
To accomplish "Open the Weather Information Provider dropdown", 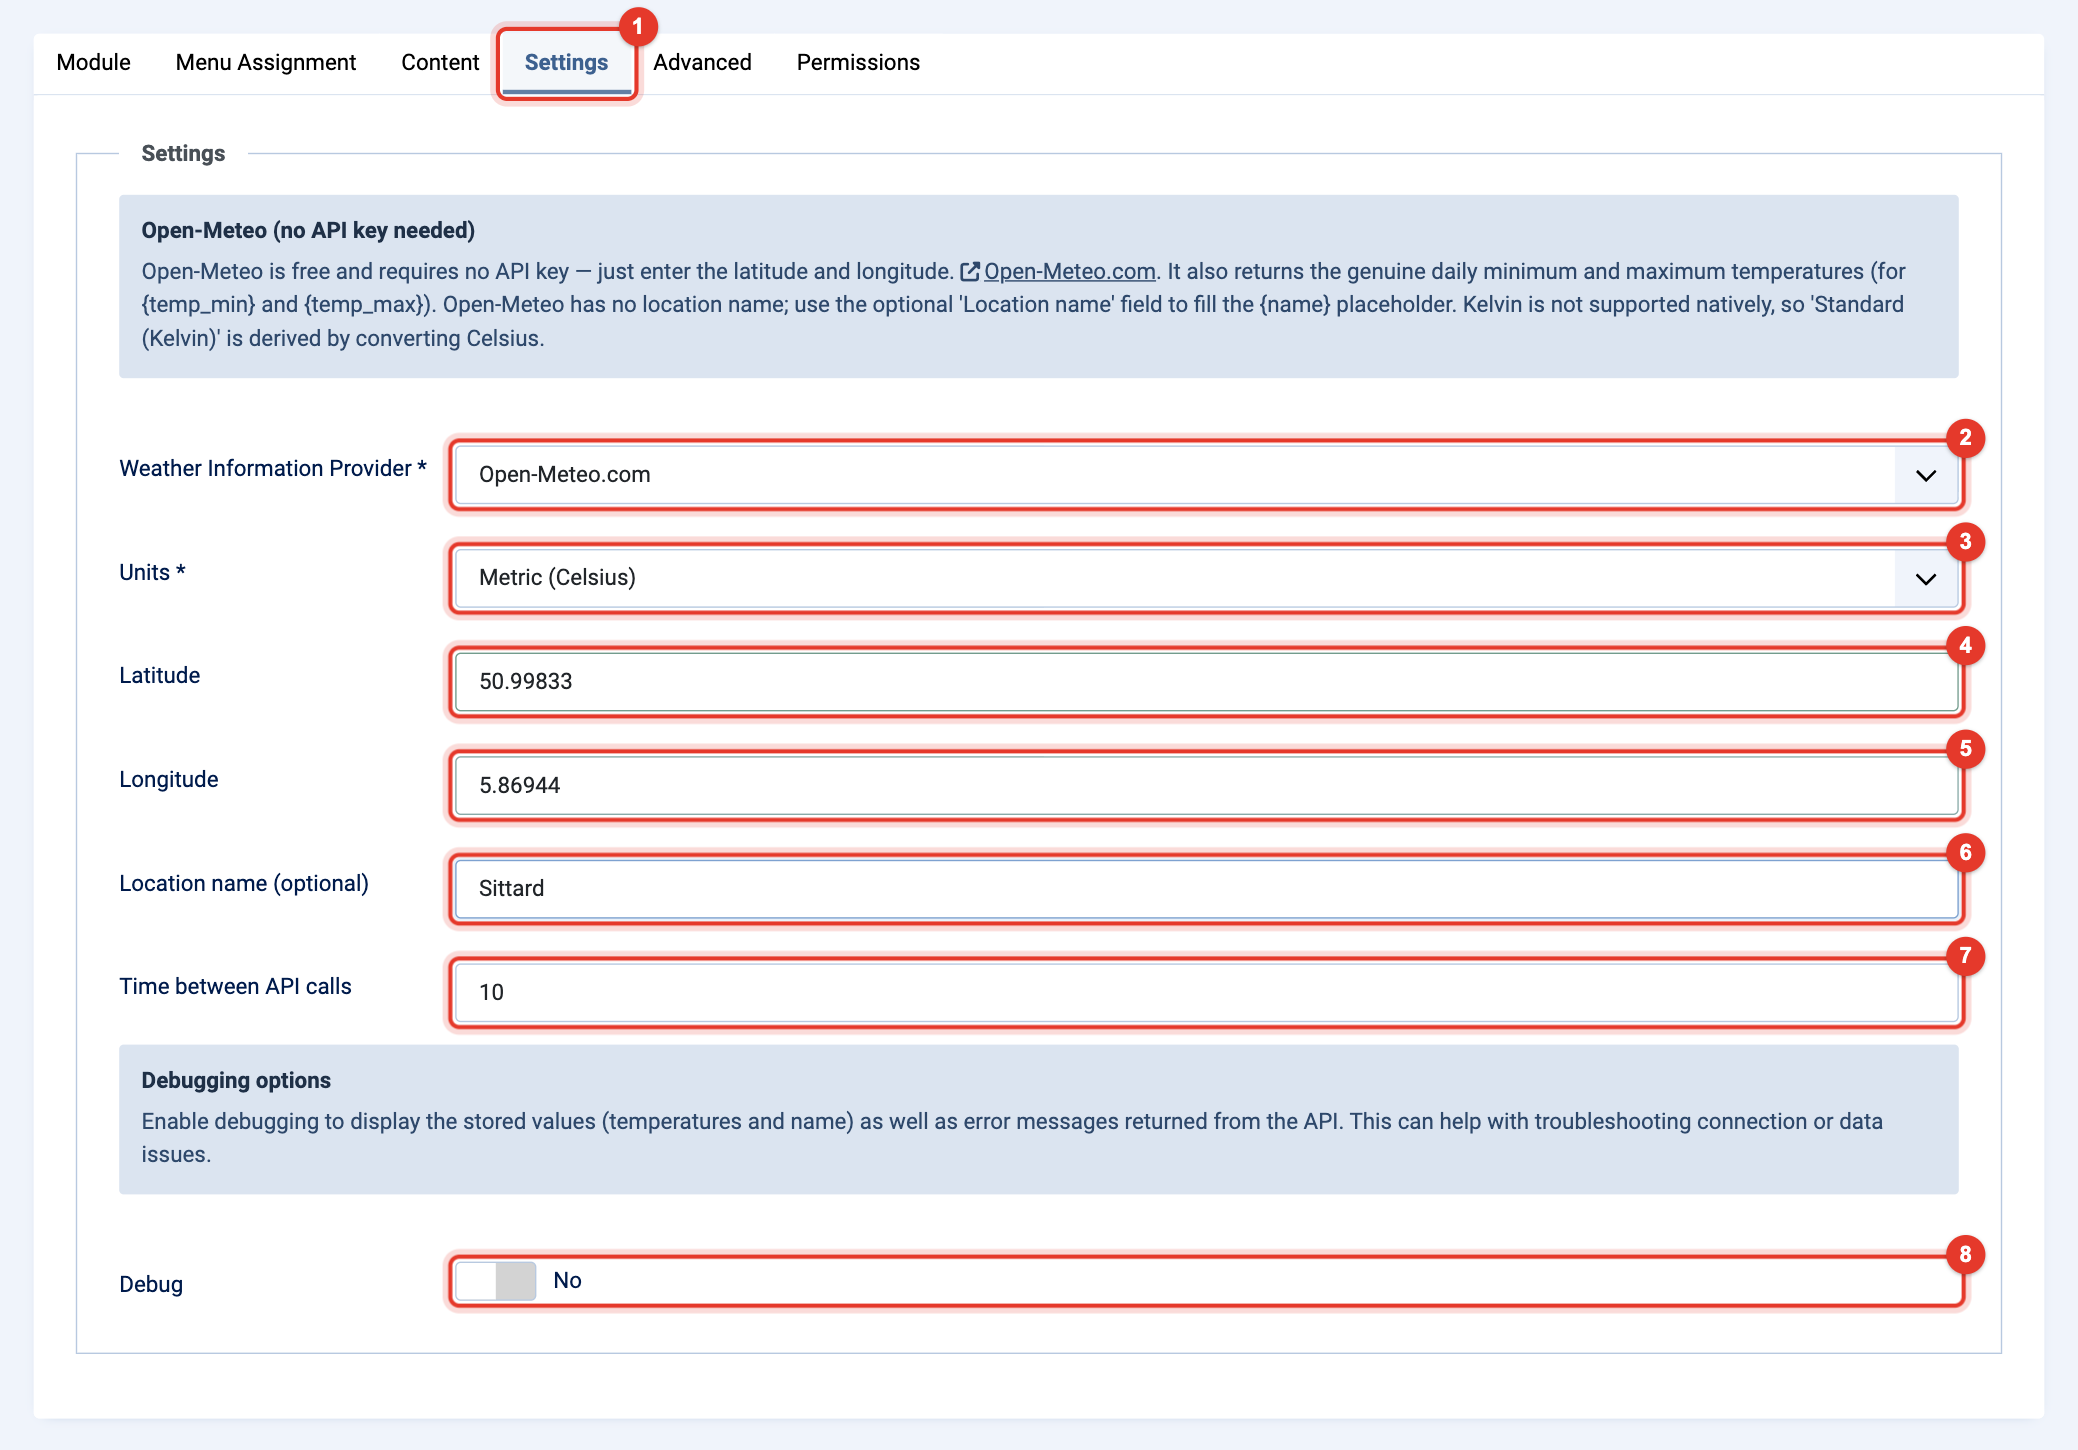I will pyautogui.click(x=1206, y=475).
